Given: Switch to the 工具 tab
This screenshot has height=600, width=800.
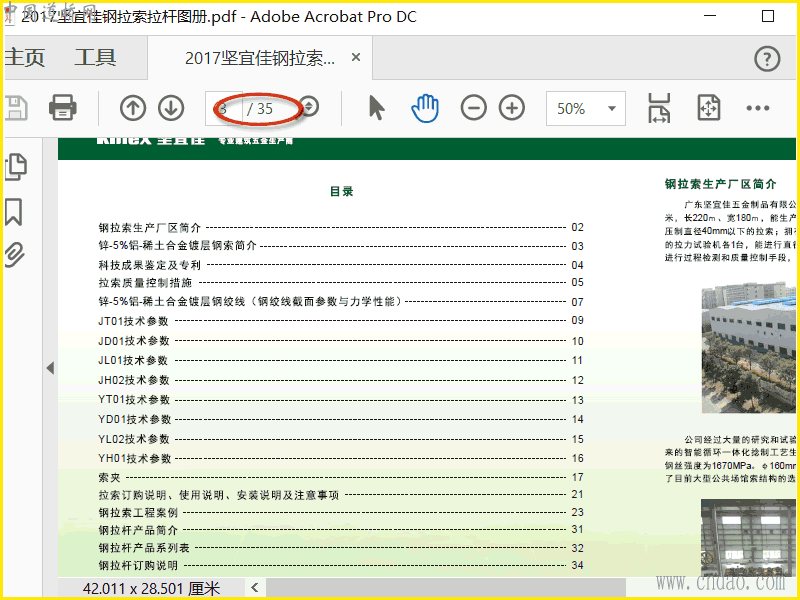Looking at the screenshot, I should [x=95, y=57].
